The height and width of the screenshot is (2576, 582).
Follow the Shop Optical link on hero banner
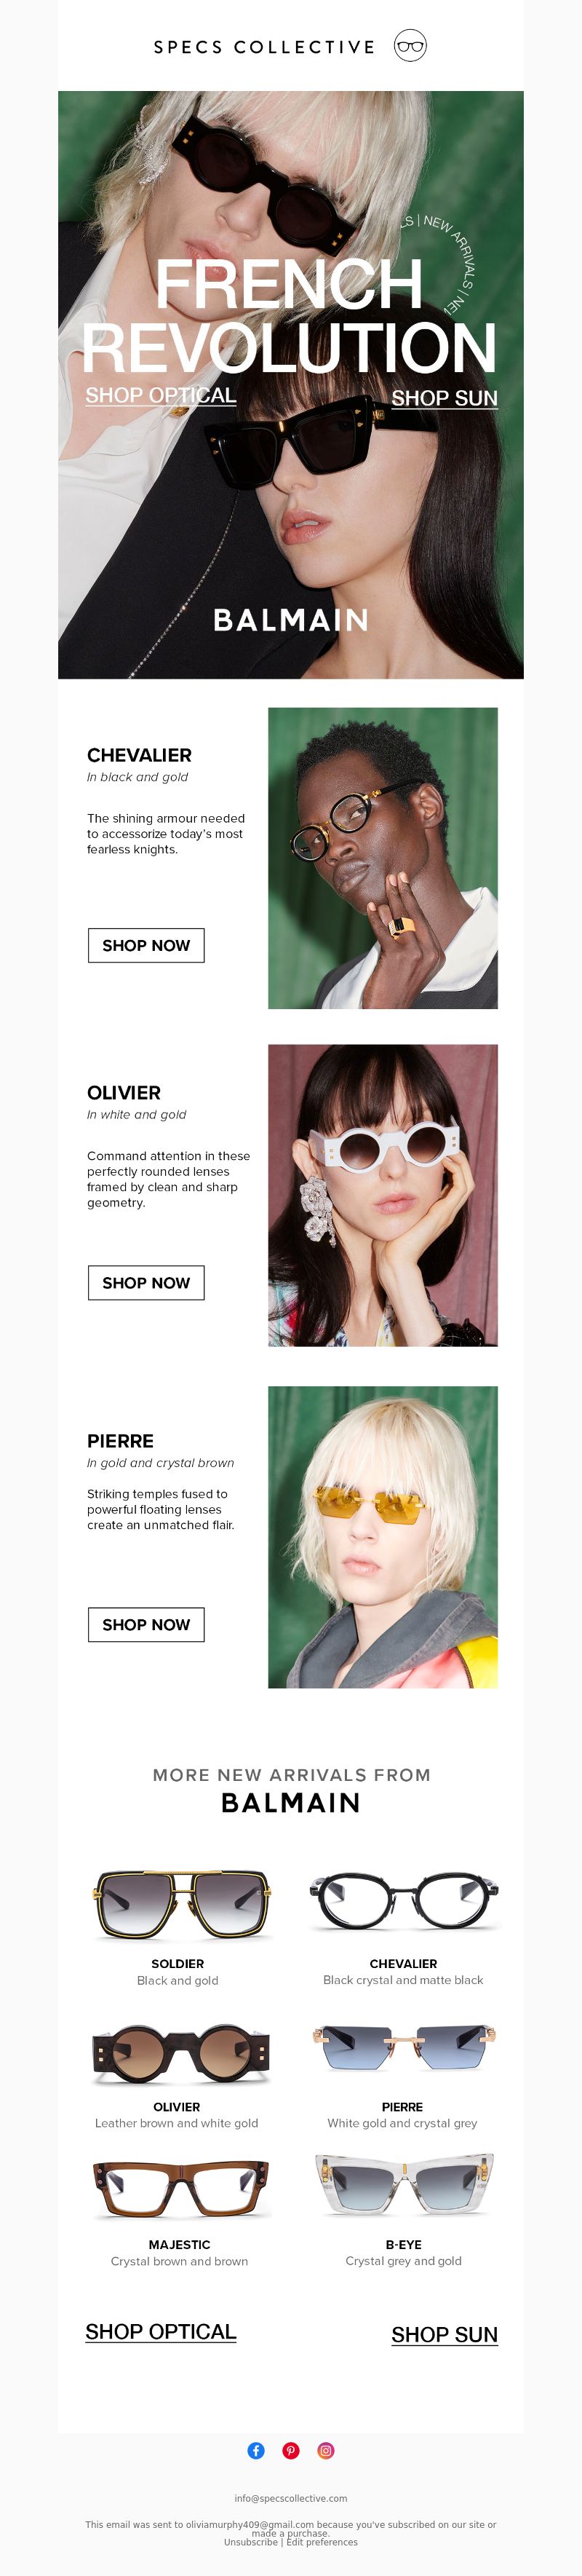161,395
